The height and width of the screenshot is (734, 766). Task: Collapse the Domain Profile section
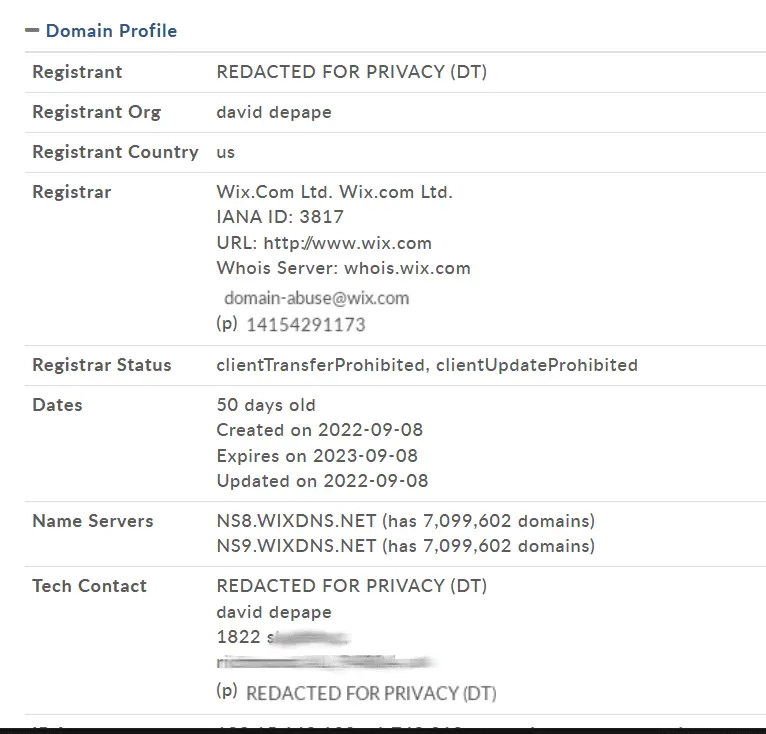click(x=33, y=31)
